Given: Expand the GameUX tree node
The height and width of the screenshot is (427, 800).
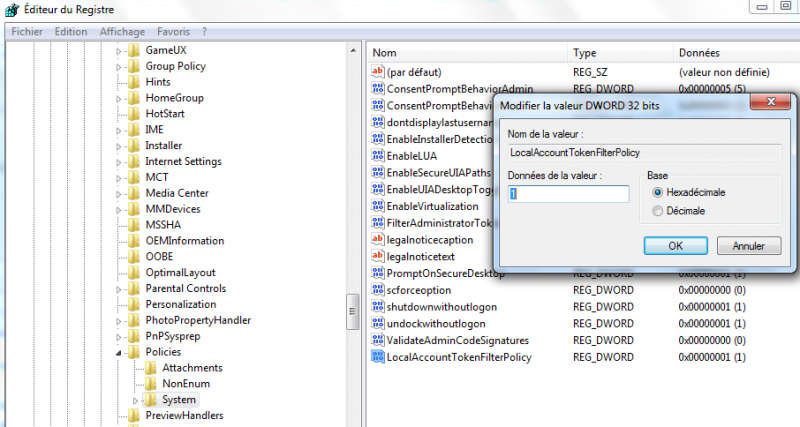Looking at the screenshot, I should click(119, 50).
